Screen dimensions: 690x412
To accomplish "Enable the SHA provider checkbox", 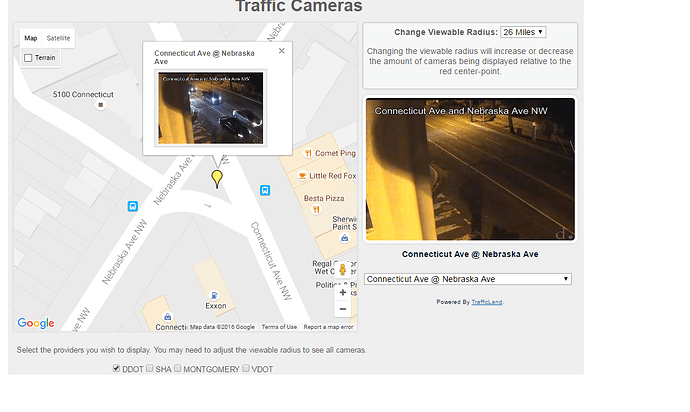I will (x=149, y=369).
